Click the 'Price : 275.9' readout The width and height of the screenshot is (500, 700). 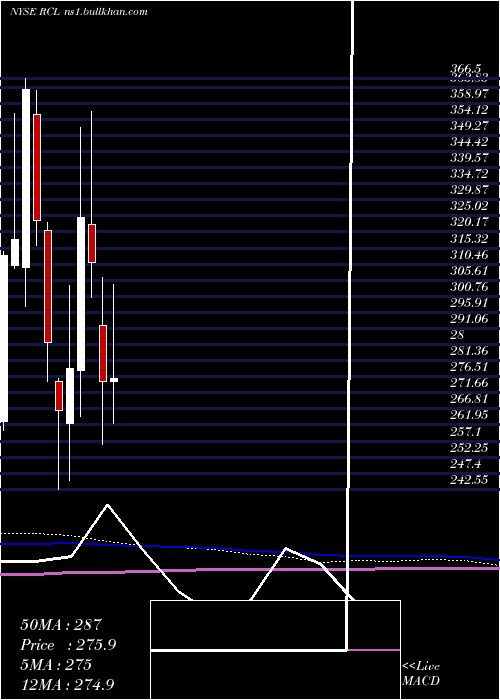click(68, 645)
